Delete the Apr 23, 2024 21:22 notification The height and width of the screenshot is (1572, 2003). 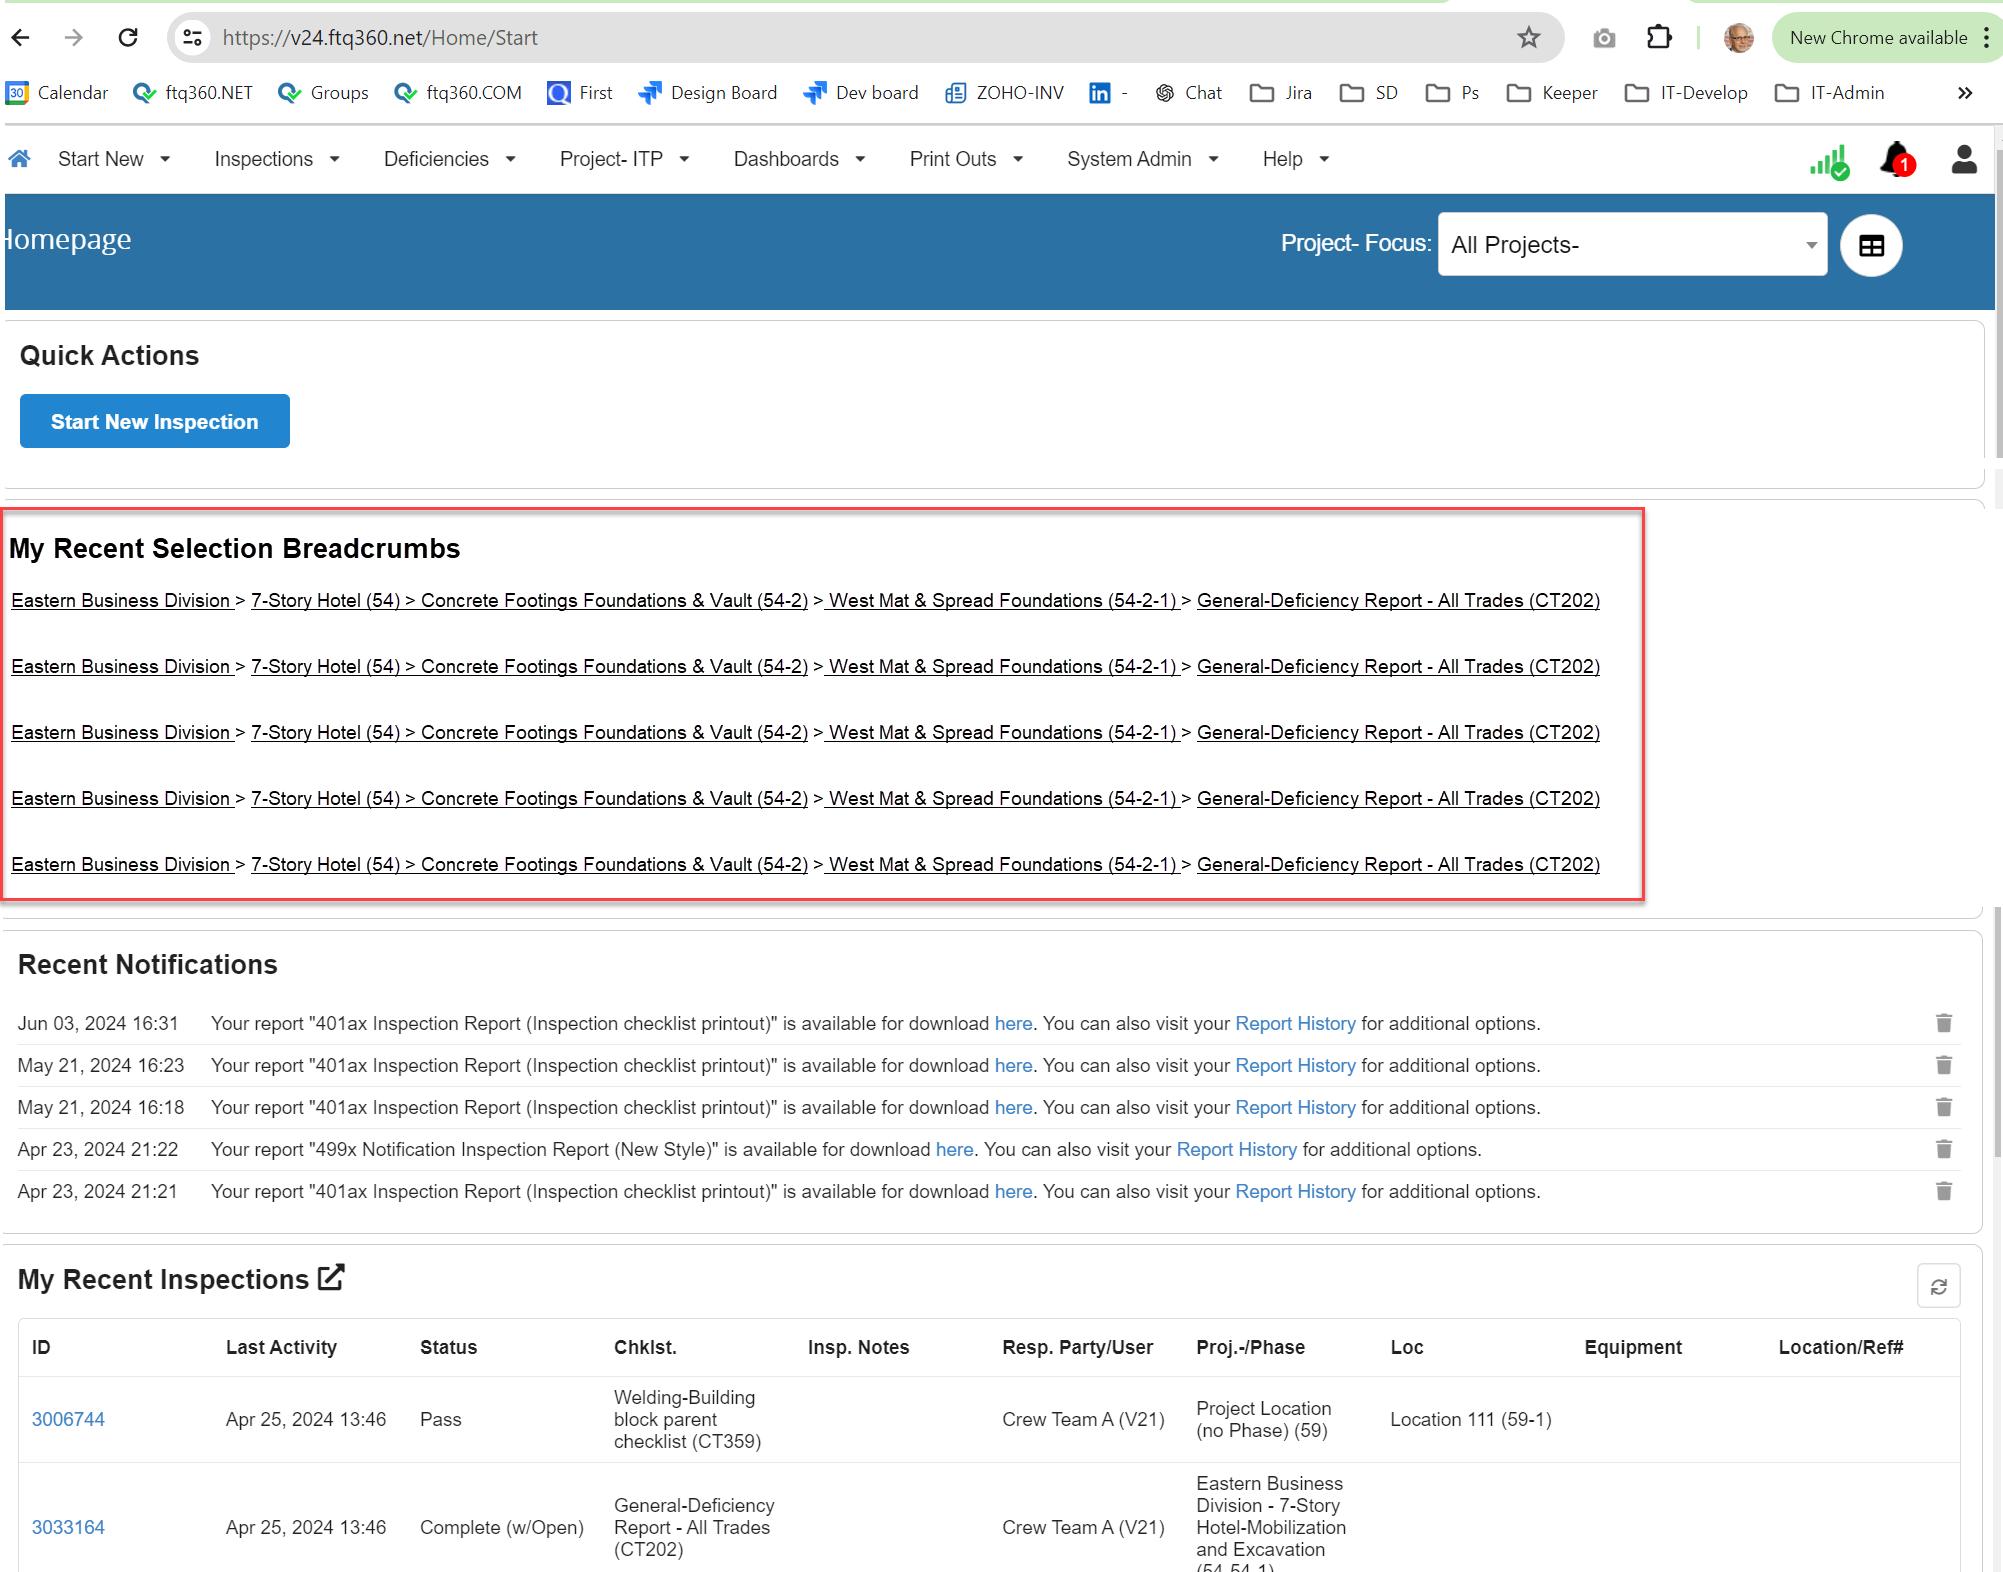pos(1943,1149)
